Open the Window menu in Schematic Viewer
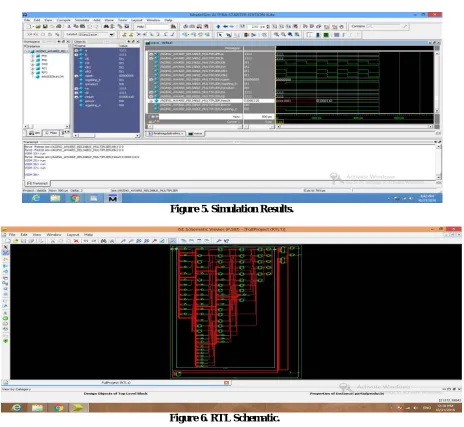This screenshot has height=427, width=464. coord(54,235)
